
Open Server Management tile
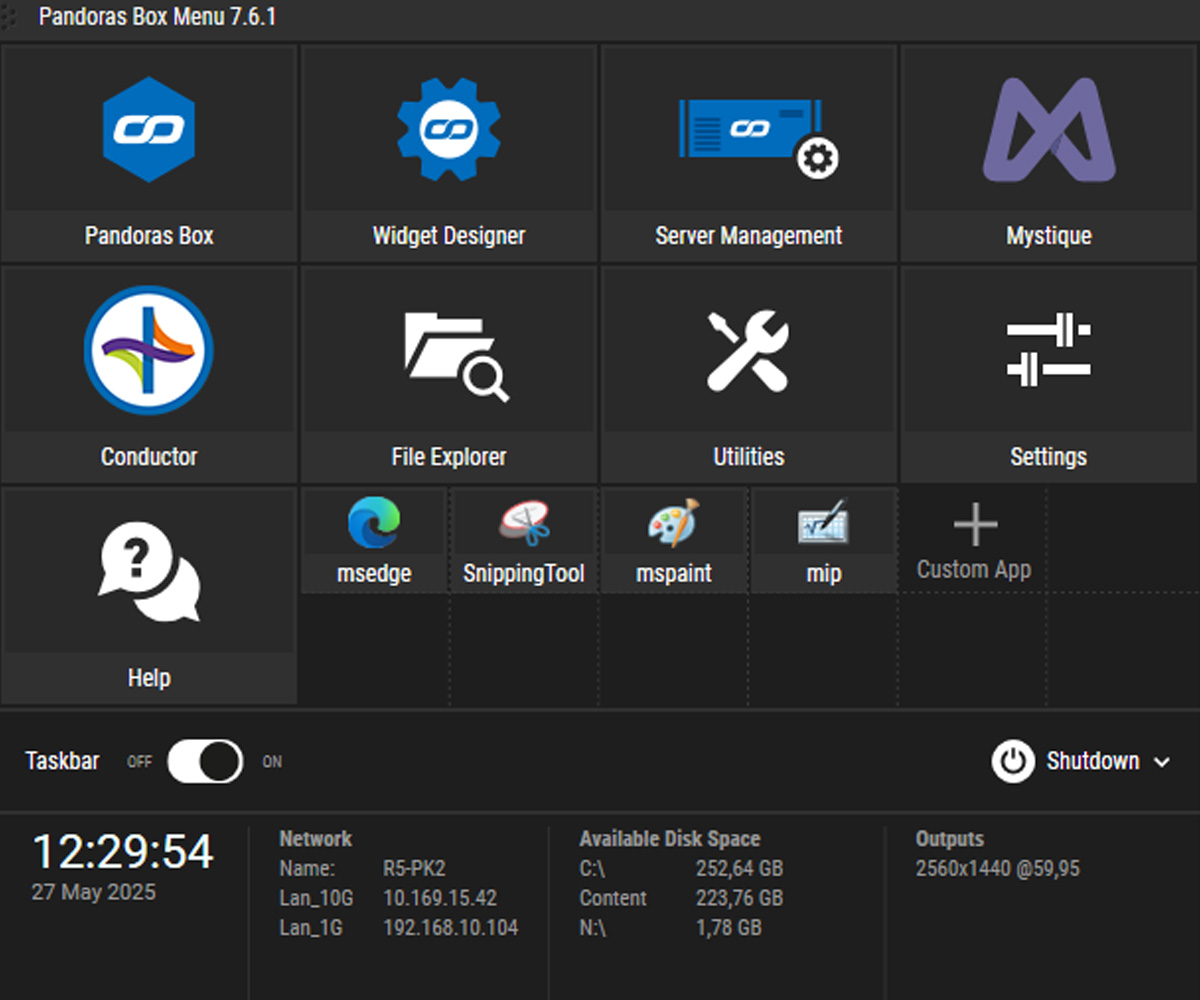(x=749, y=152)
